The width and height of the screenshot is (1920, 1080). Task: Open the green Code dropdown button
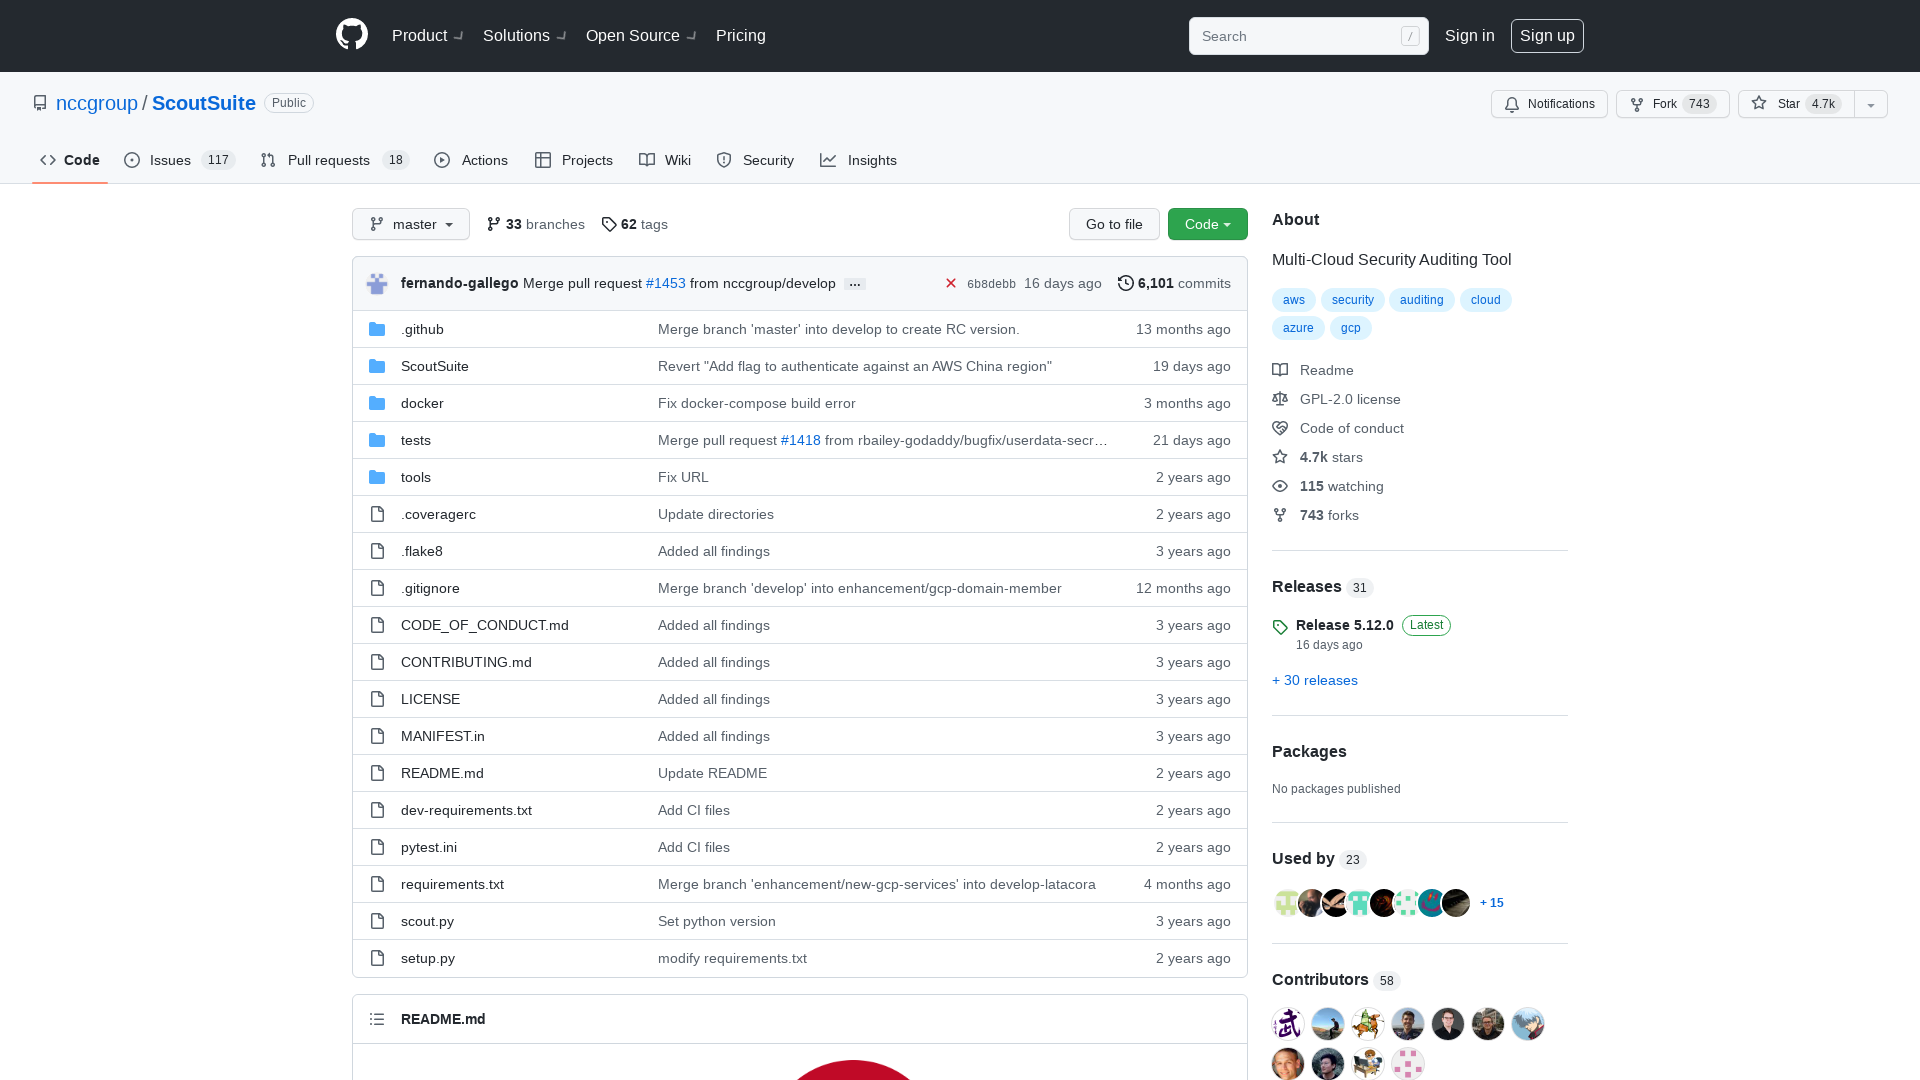click(x=1208, y=224)
